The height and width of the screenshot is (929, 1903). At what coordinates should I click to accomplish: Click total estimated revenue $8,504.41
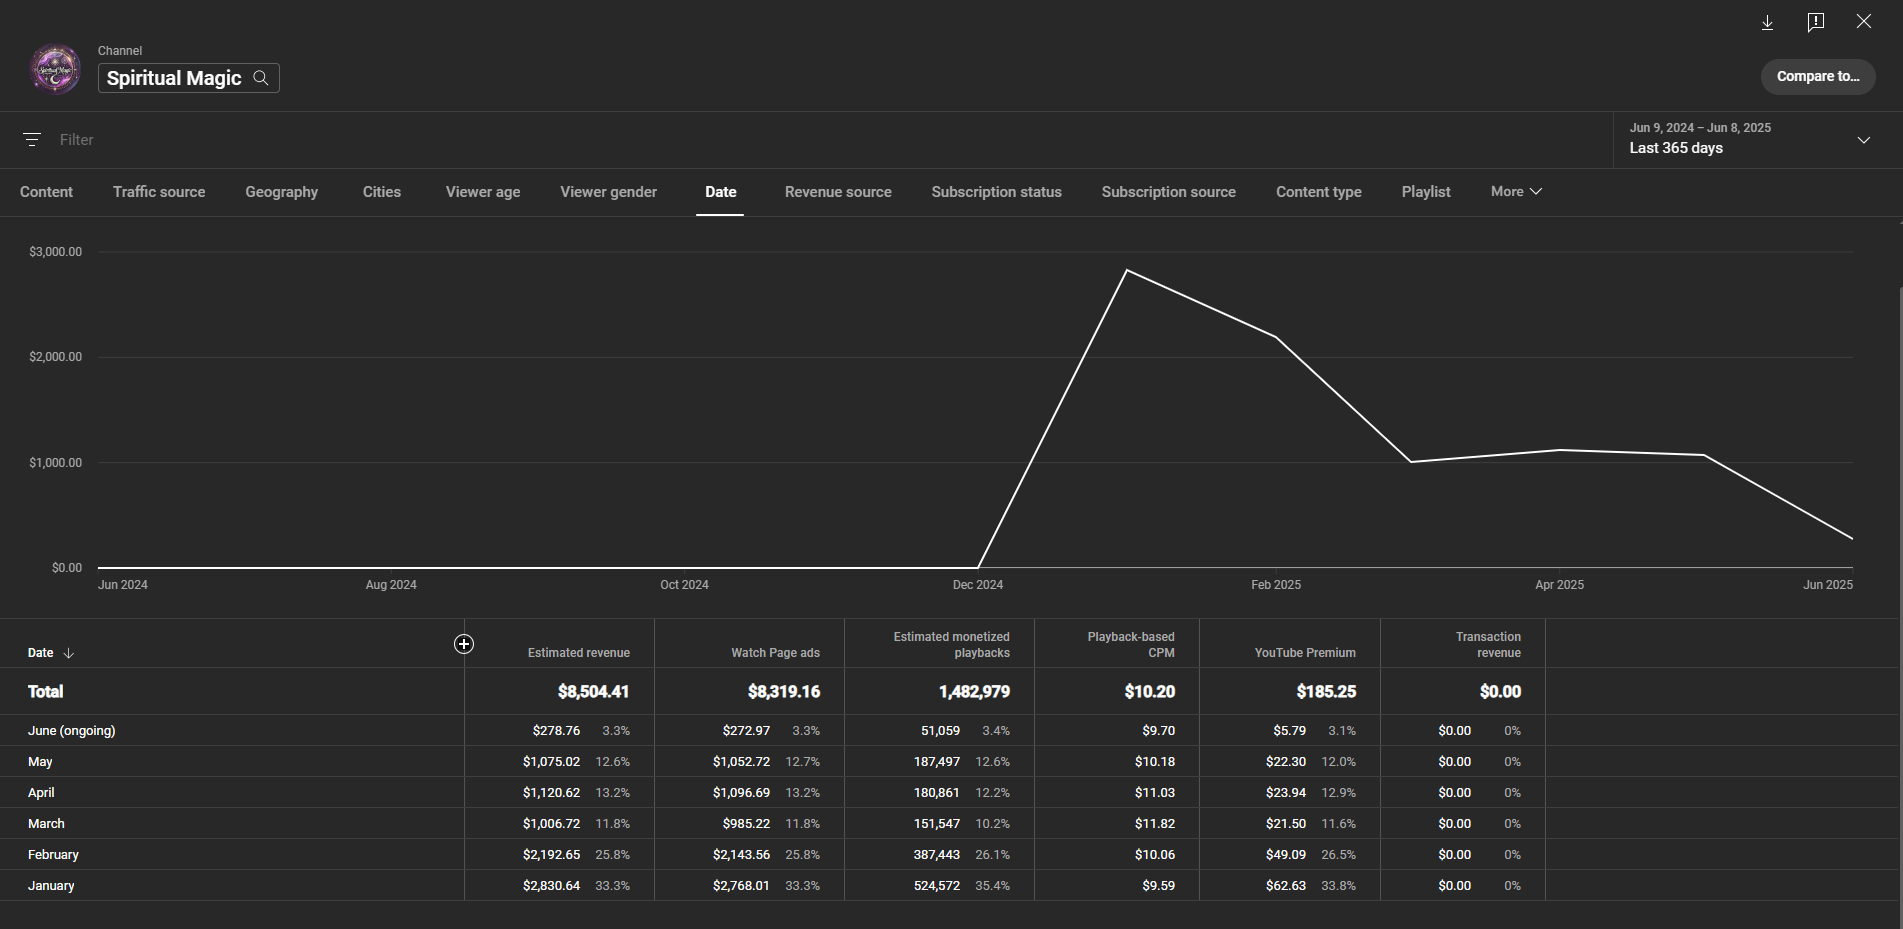pos(593,692)
